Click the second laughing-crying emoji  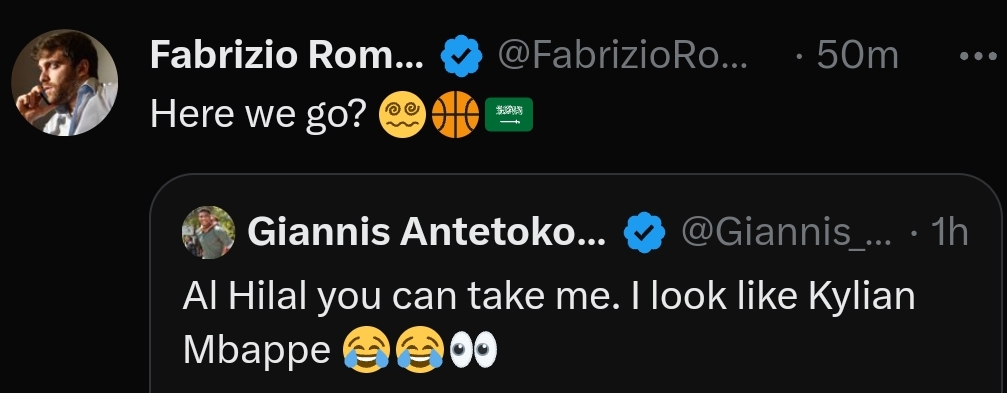click(420, 350)
